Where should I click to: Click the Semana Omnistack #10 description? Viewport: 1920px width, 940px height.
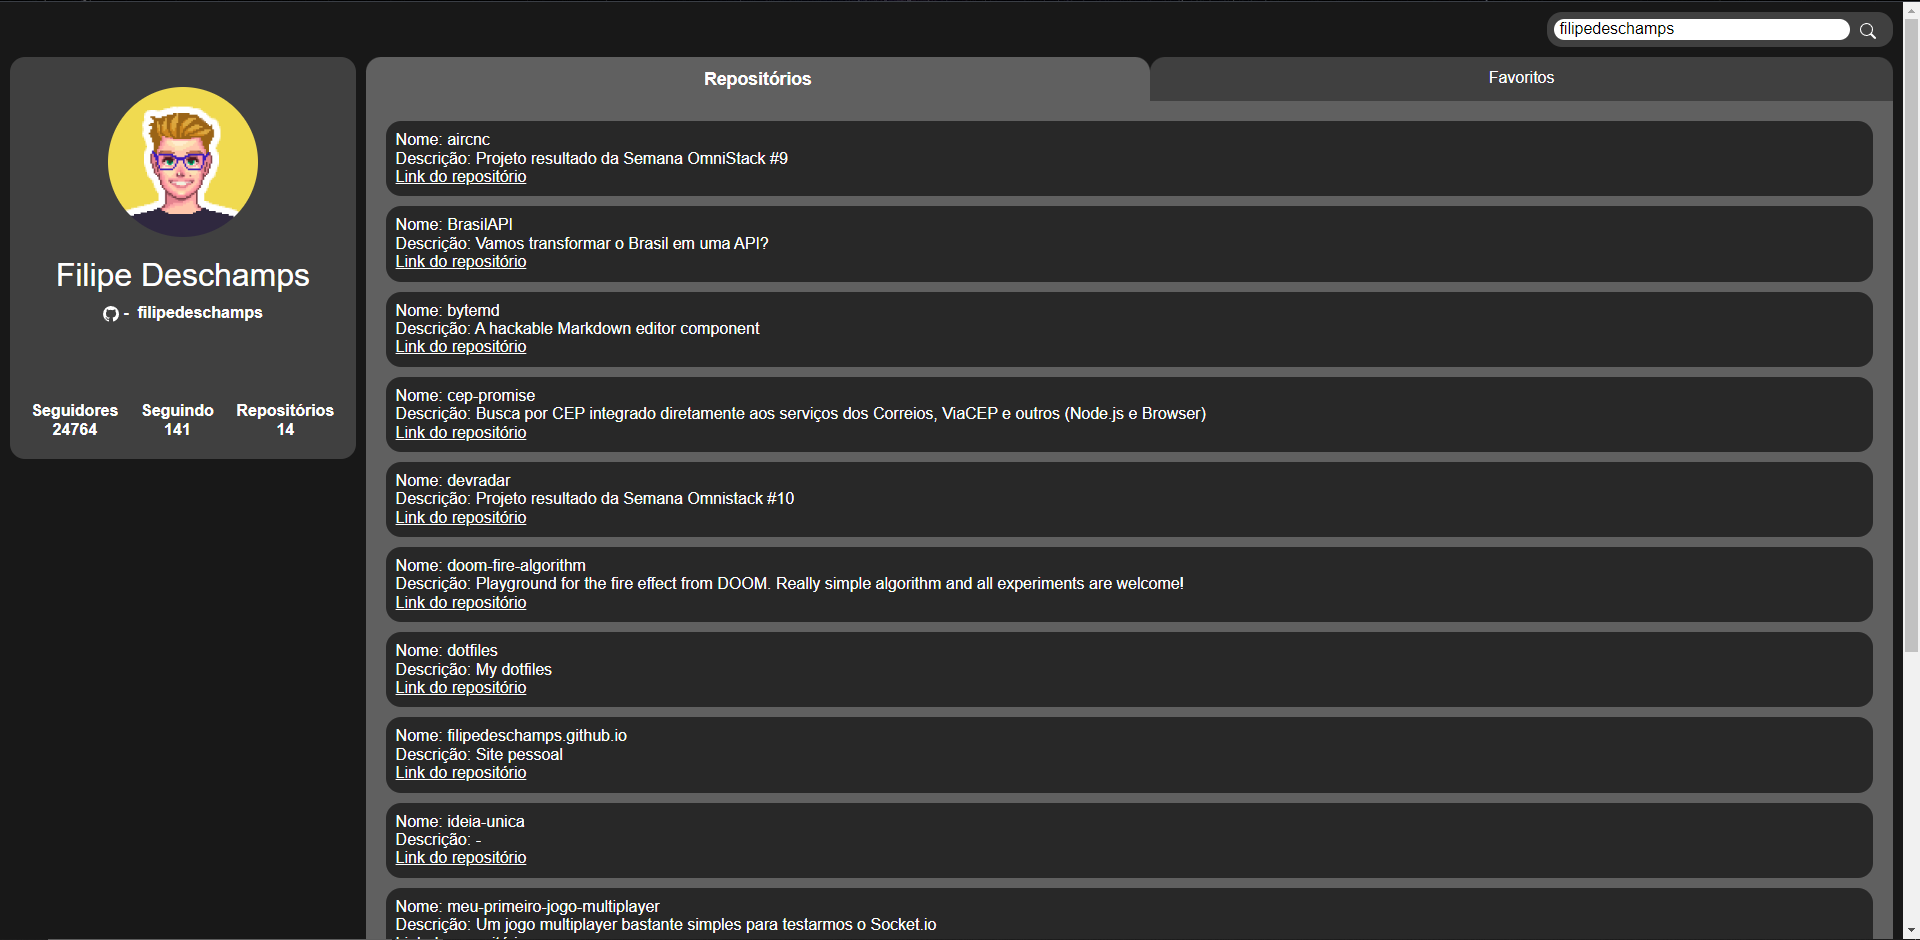595,499
